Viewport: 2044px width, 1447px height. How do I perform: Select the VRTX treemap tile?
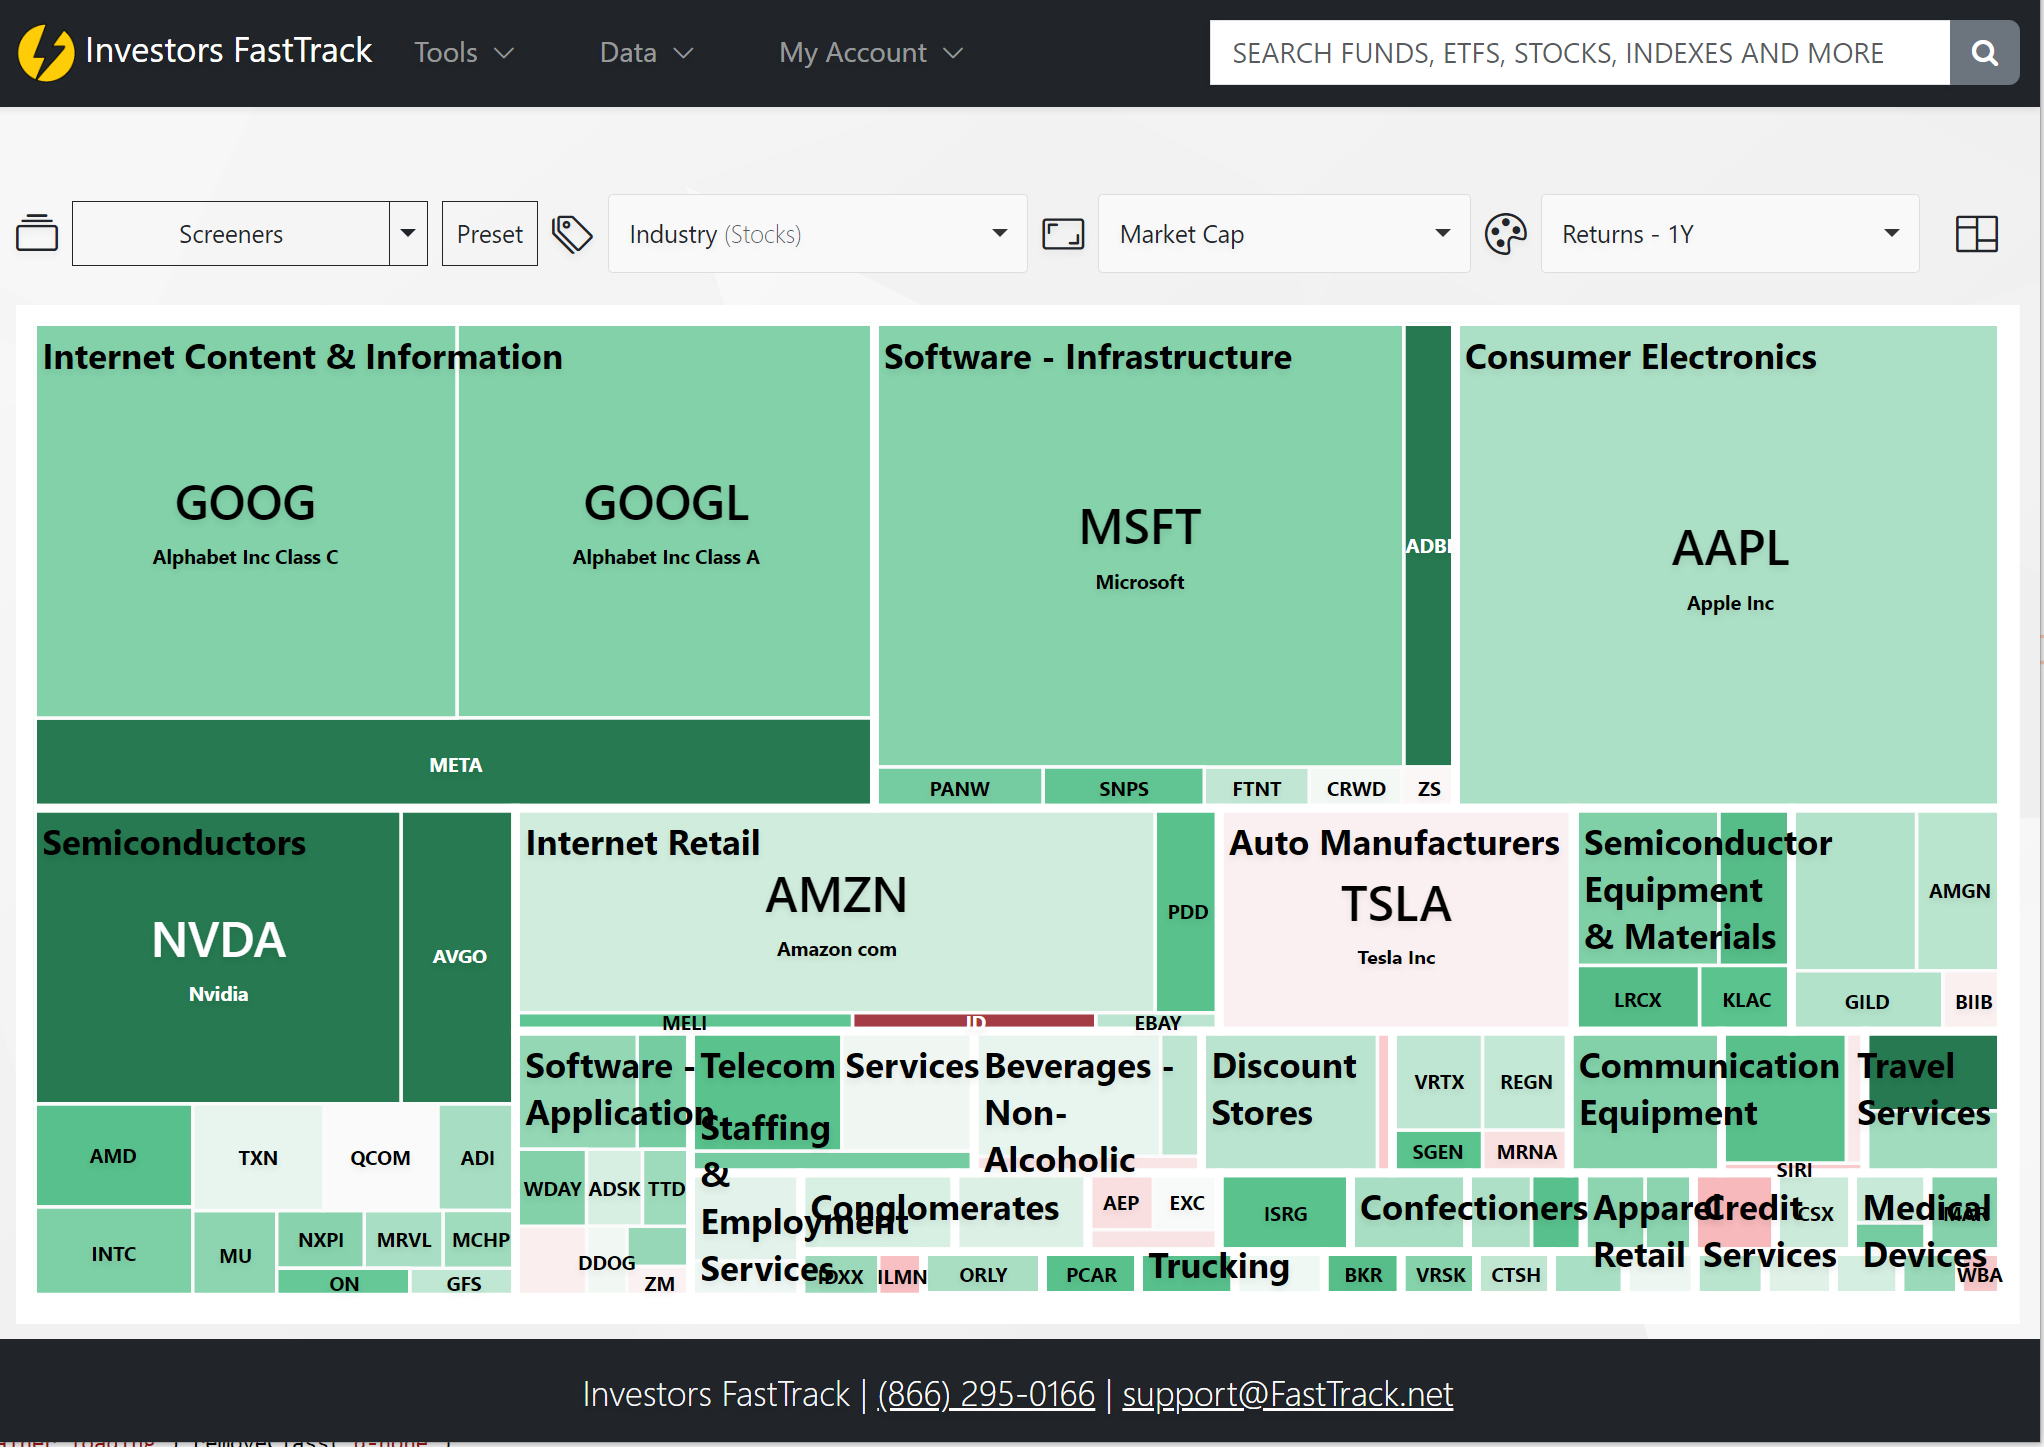(1438, 1081)
